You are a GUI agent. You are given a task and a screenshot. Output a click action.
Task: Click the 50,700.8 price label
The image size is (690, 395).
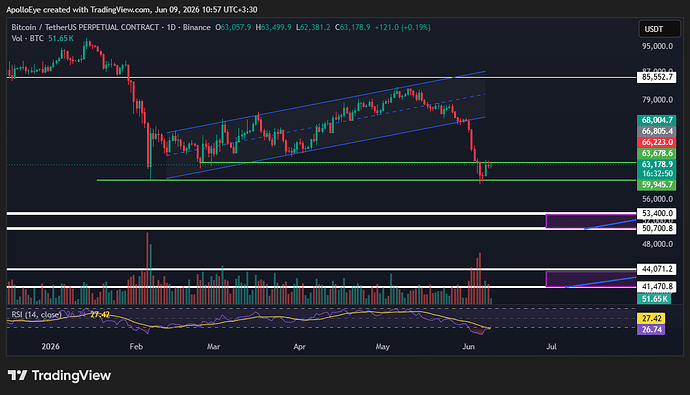click(x=657, y=228)
